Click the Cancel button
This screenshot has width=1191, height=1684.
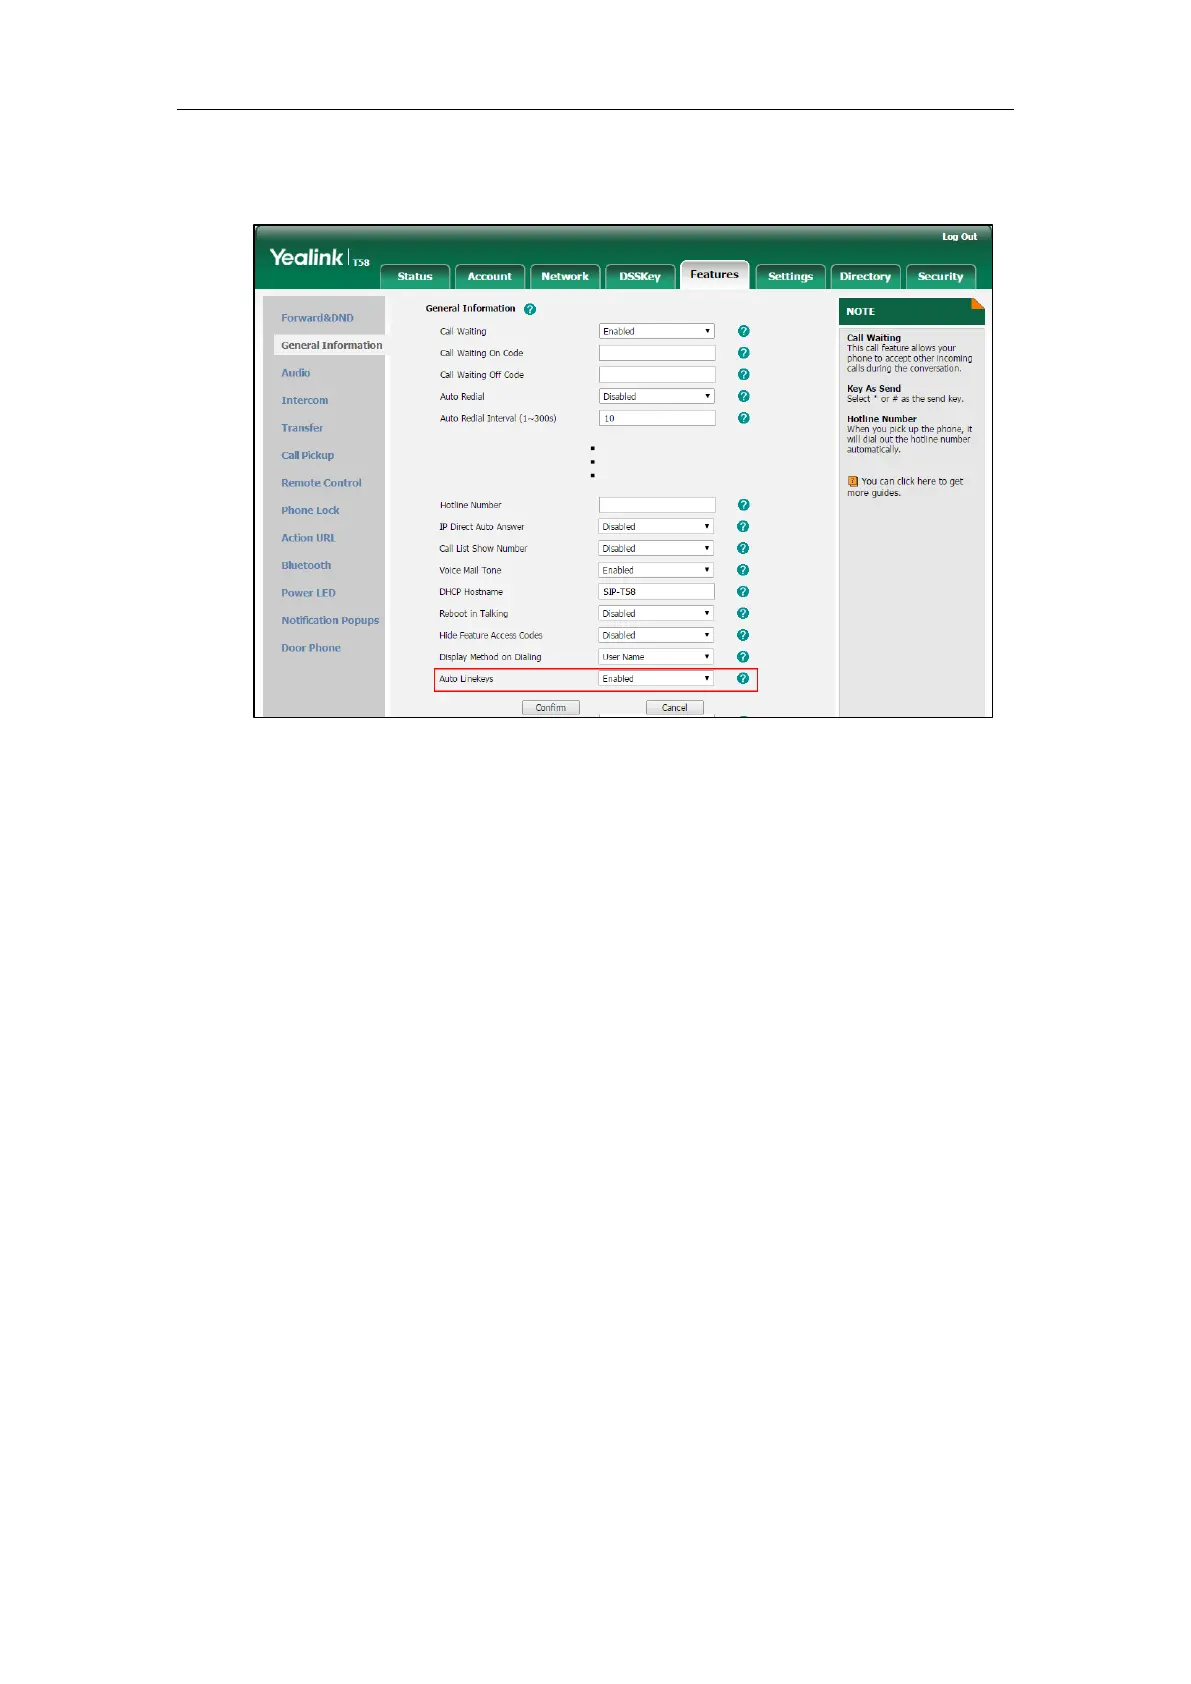[x=675, y=708]
